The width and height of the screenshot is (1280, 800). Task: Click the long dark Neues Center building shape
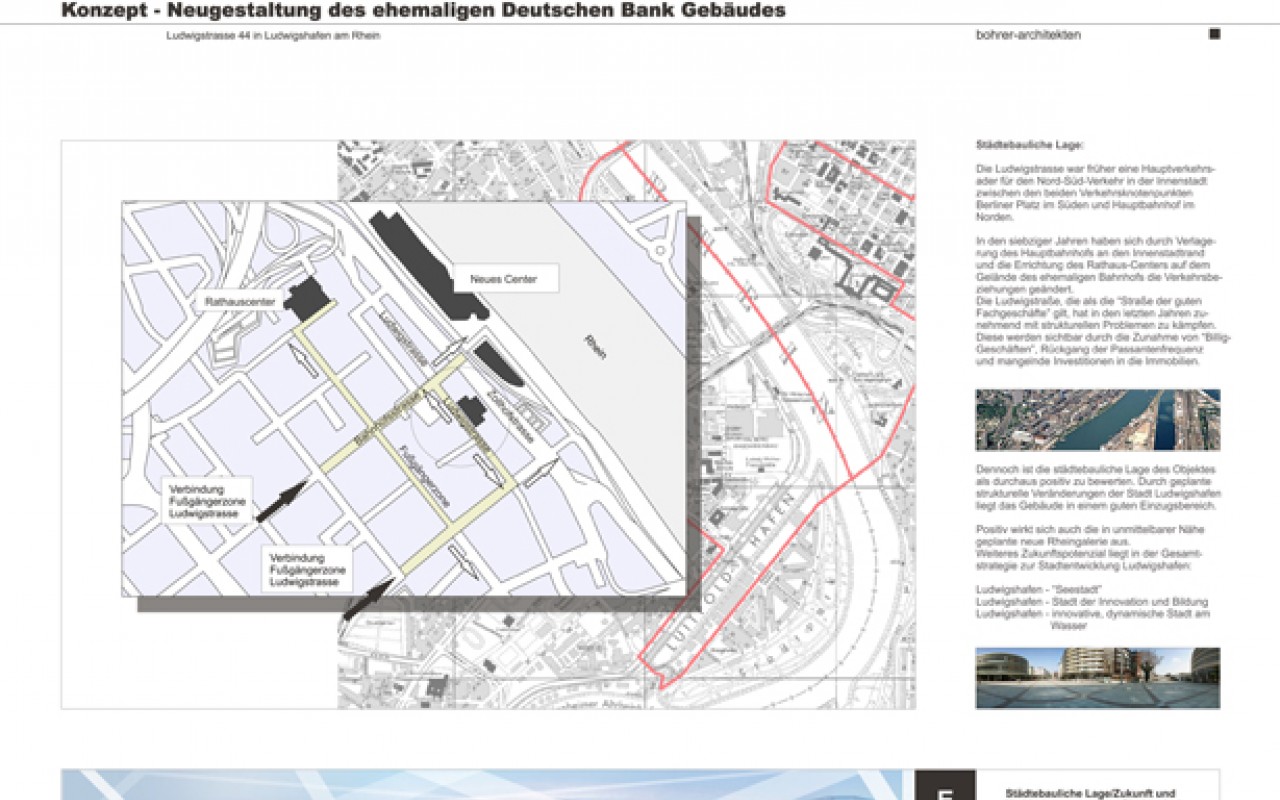pos(428,264)
